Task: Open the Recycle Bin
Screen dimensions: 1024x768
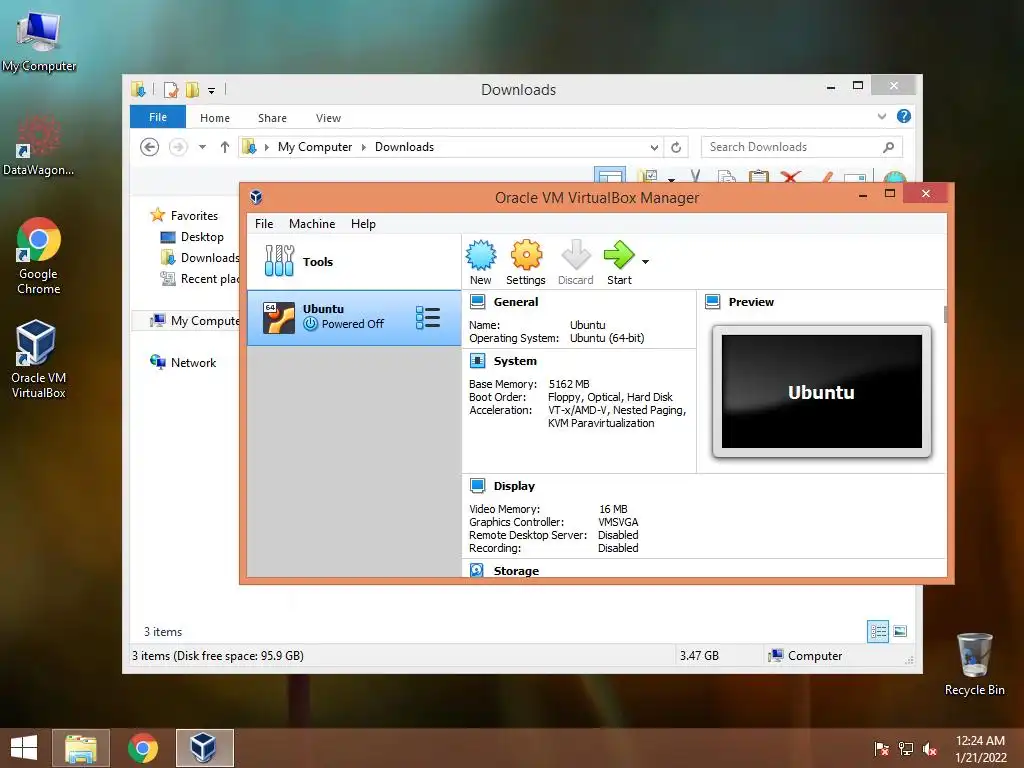Action: tap(974, 664)
